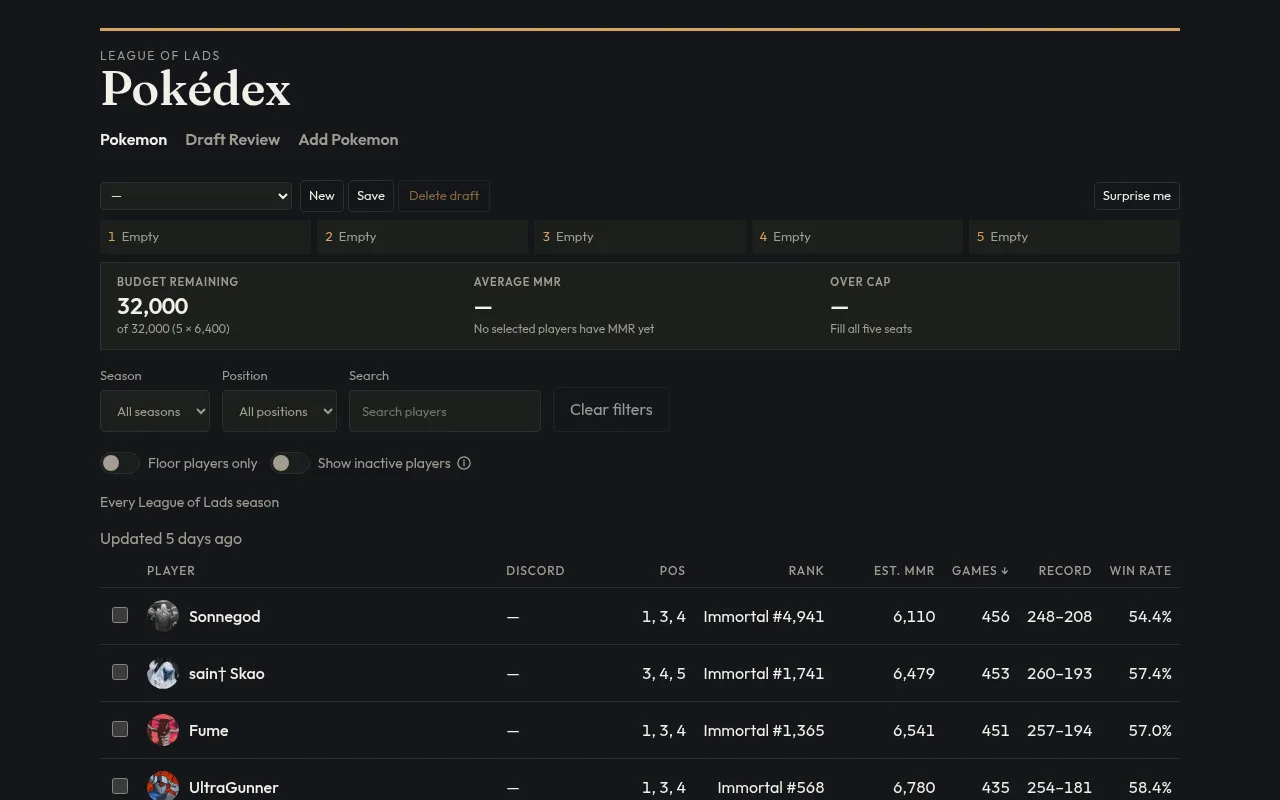The image size is (1280, 800).
Task: Click the Clear filters button
Action: point(611,410)
